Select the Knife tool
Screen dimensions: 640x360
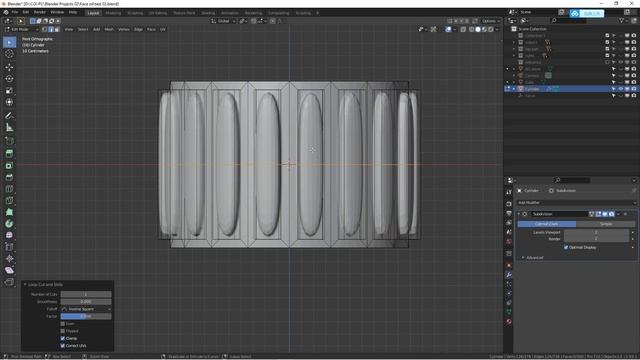pos(9,200)
